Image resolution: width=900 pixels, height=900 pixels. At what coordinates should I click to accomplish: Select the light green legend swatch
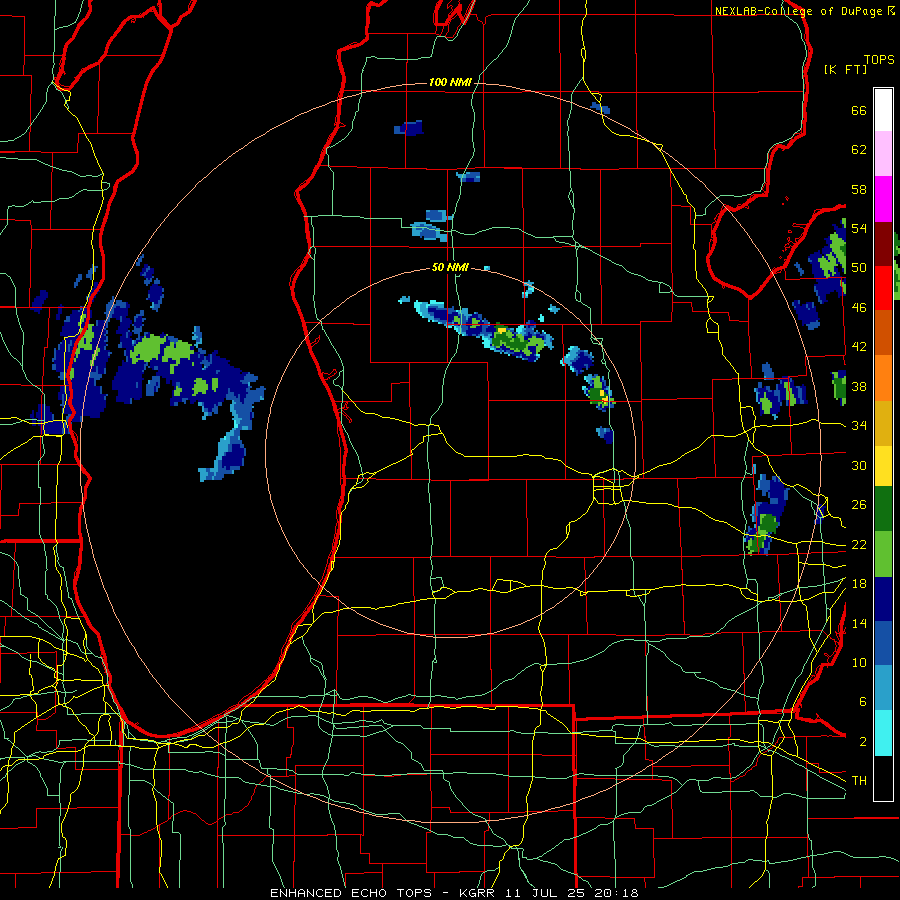pos(883,554)
